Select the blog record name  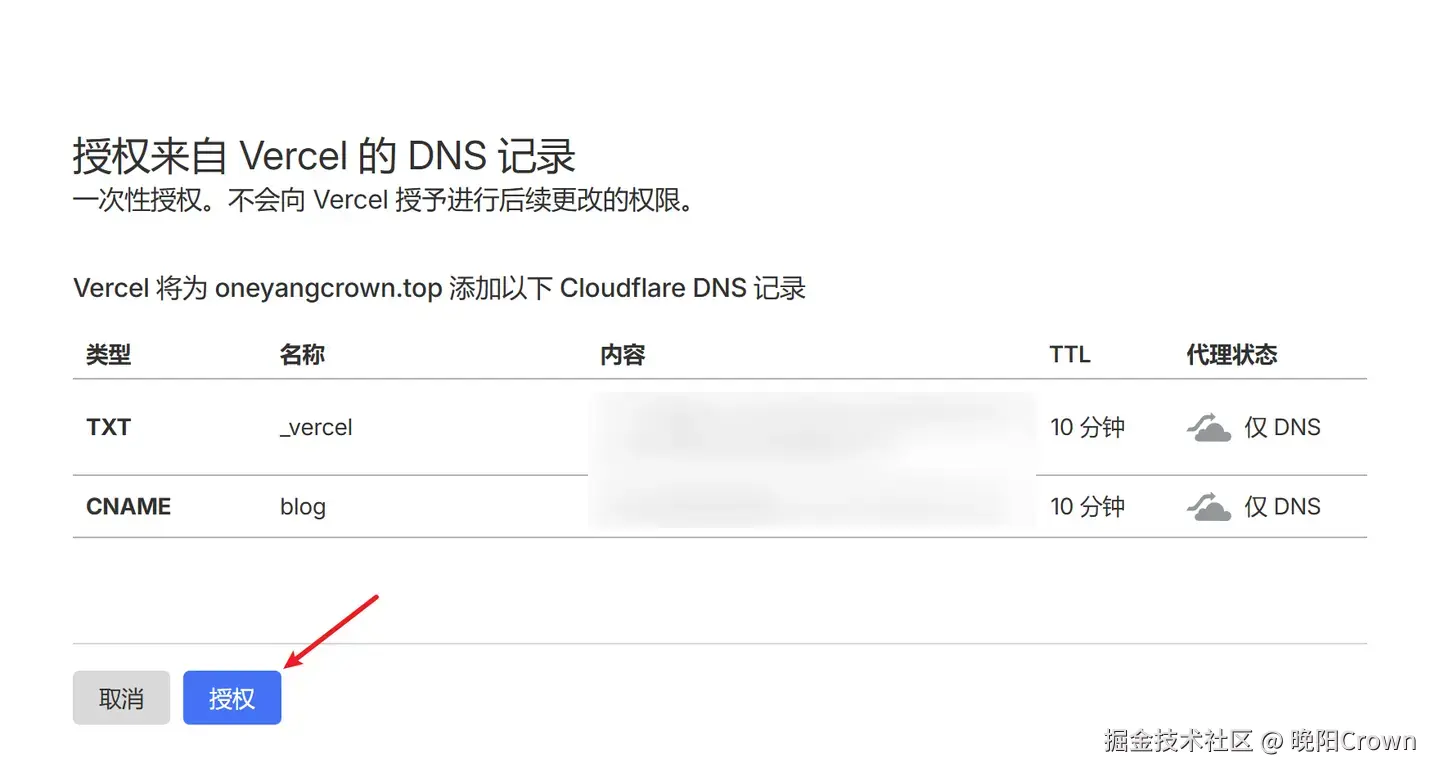coord(303,507)
